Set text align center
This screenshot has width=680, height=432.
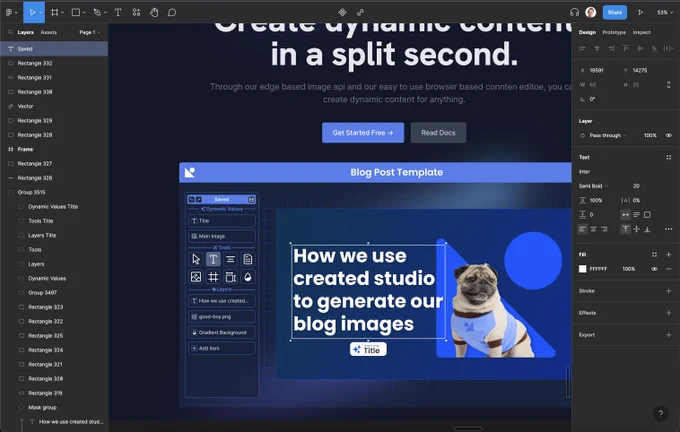593,229
